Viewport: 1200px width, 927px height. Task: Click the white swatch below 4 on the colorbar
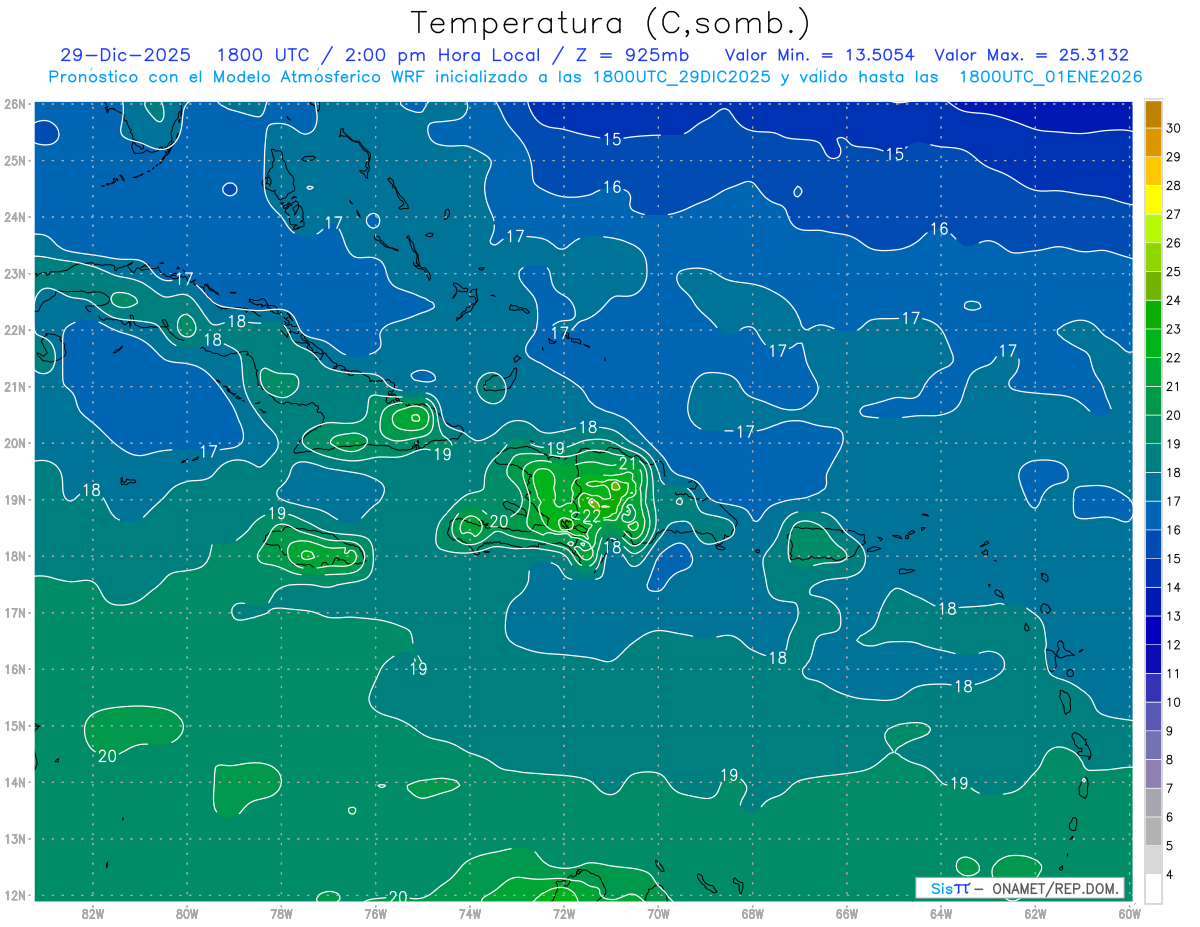pos(1153,888)
